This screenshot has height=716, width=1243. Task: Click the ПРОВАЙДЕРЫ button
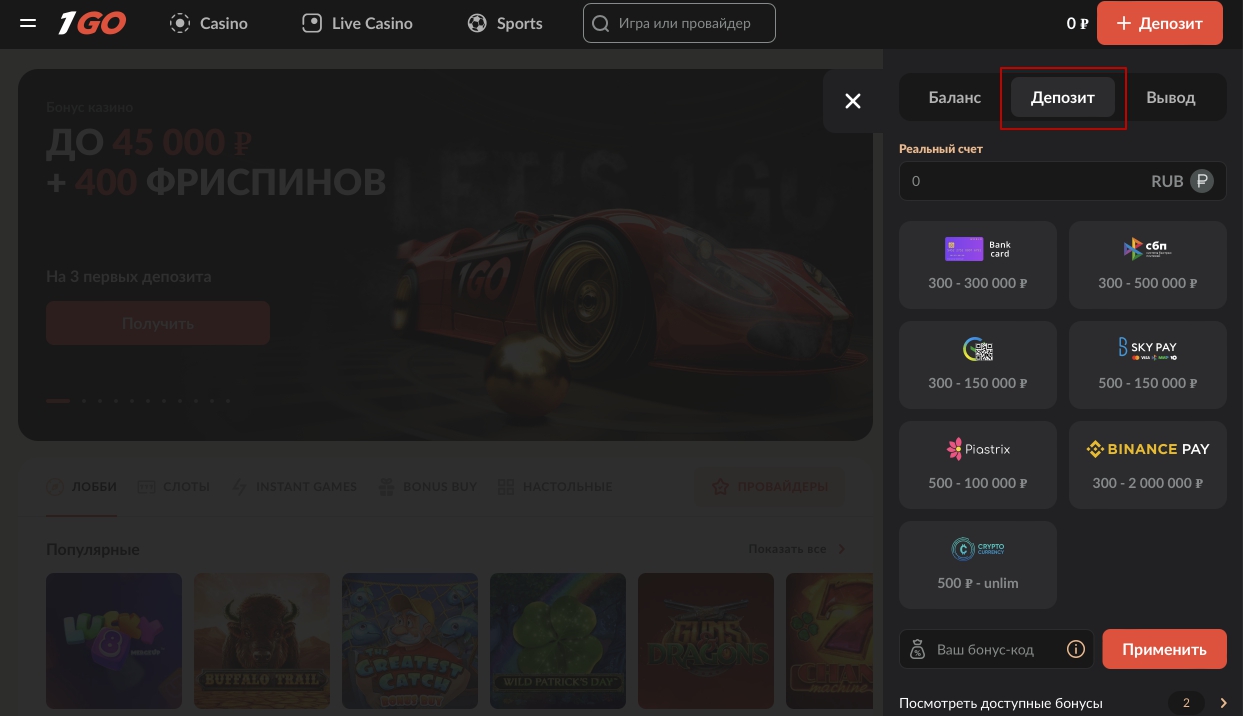[x=769, y=487]
